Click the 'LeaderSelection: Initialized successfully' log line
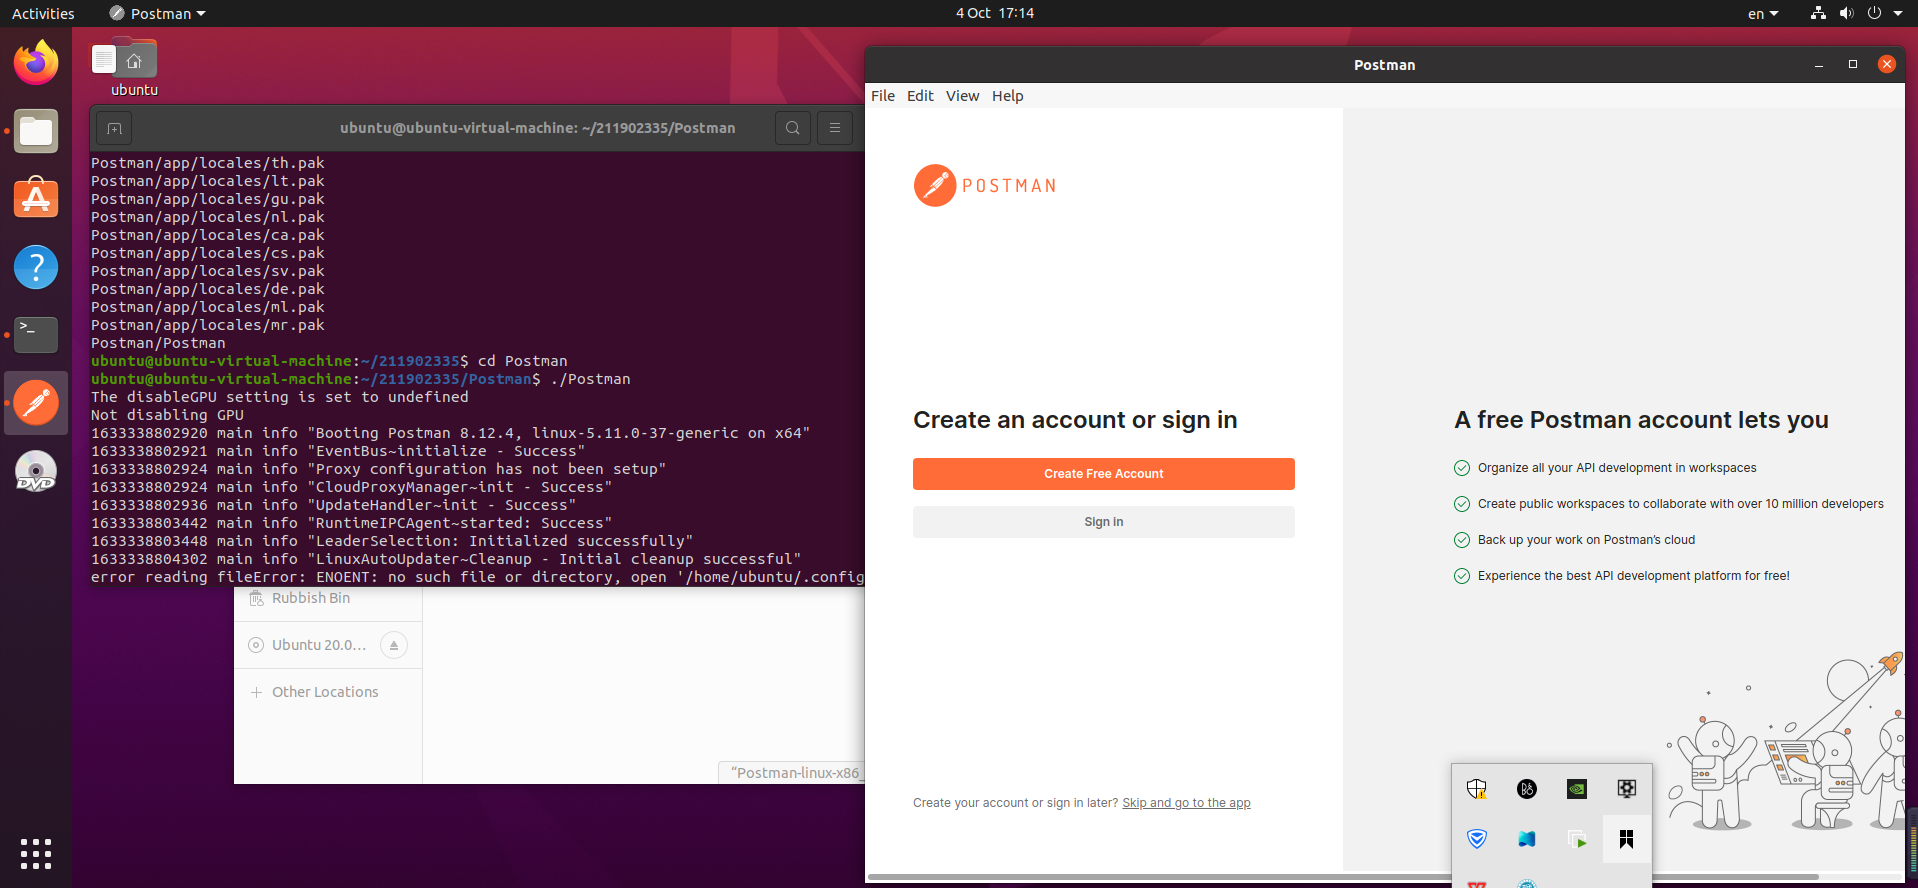Viewport: 1918px width, 888px height. 392,541
